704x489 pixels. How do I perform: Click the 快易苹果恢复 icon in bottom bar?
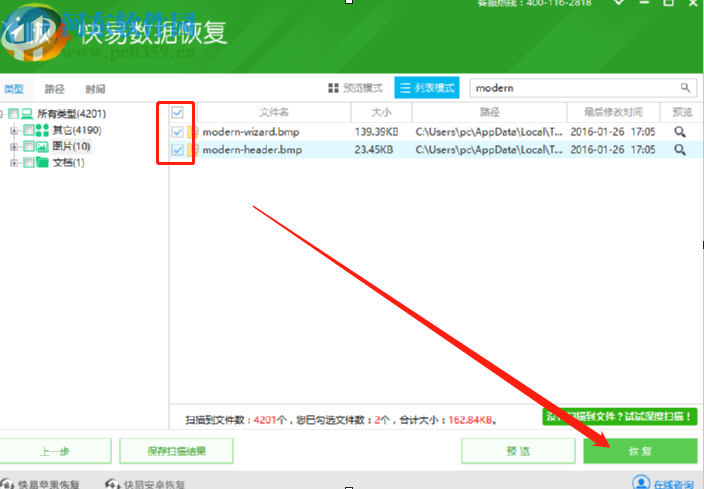point(7,484)
